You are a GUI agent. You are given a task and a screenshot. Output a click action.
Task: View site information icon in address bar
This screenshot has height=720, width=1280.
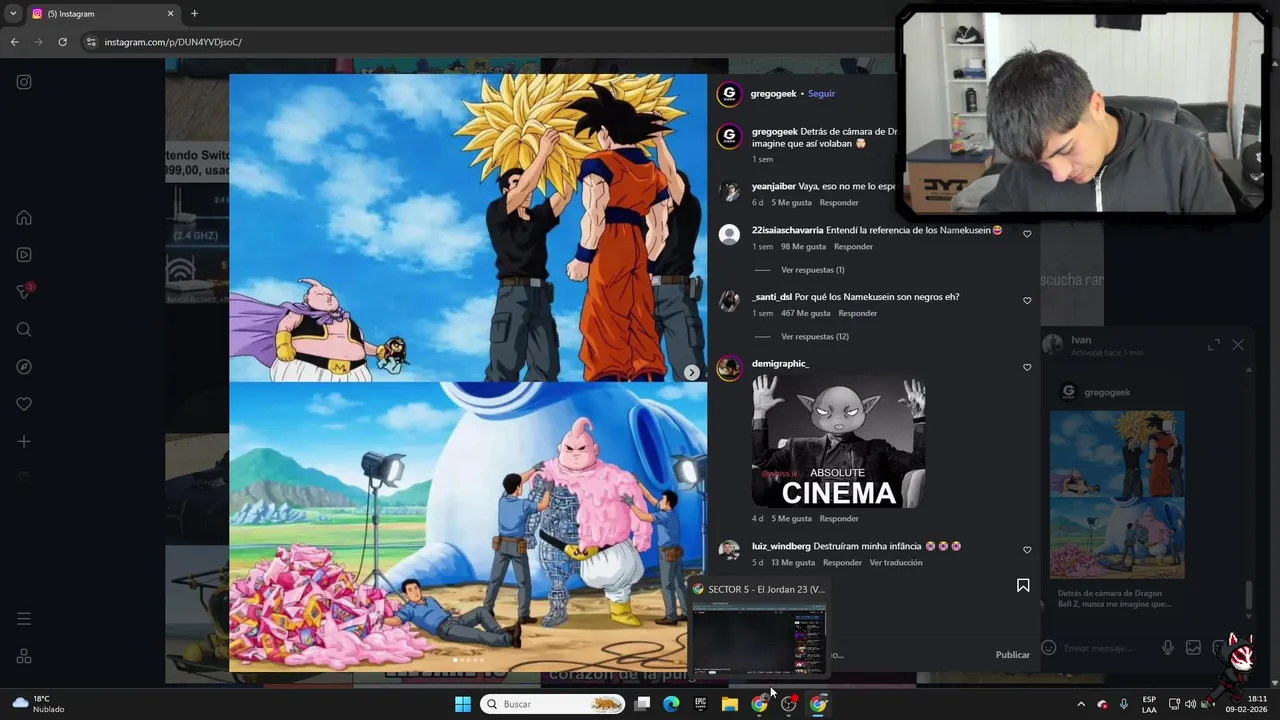pyautogui.click(x=91, y=42)
